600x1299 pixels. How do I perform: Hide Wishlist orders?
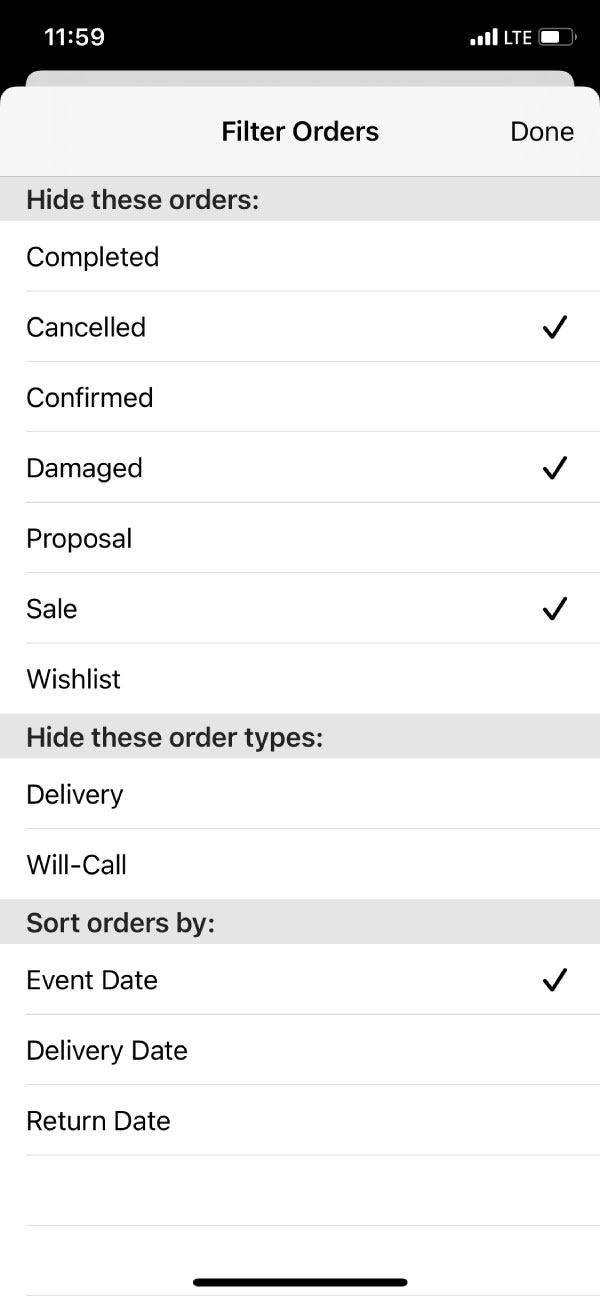pyautogui.click(x=300, y=679)
